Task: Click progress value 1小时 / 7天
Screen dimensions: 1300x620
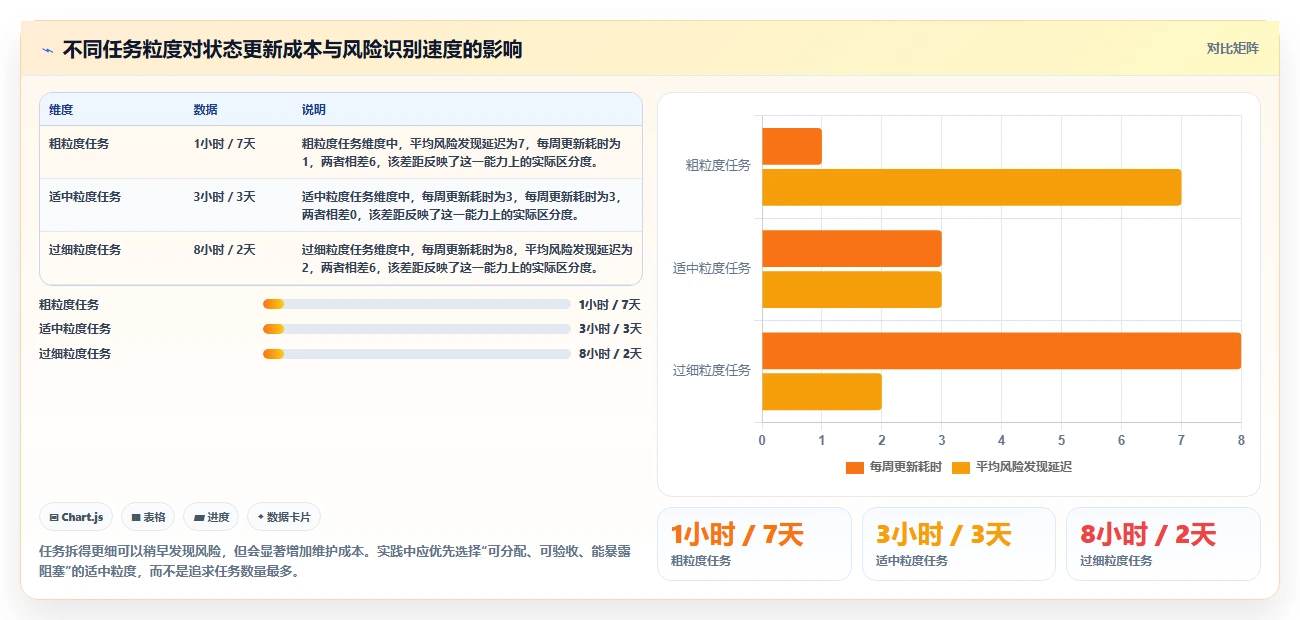Action: 610,304
